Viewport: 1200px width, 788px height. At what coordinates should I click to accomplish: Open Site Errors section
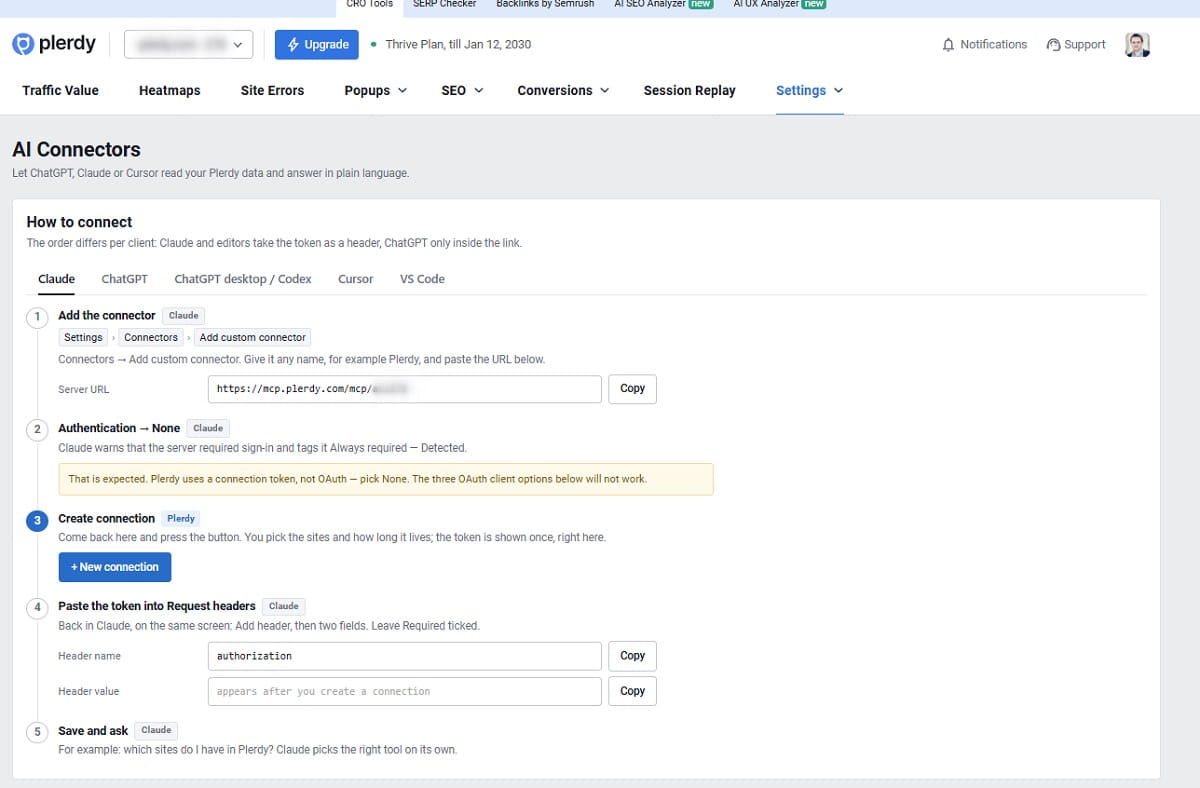272,90
